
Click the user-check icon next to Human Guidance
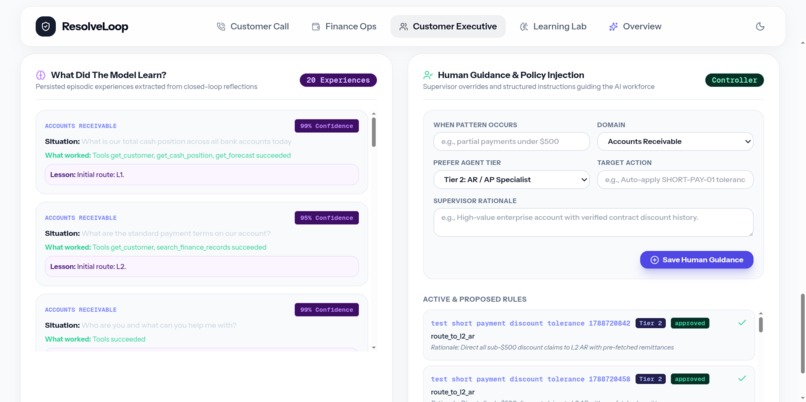point(428,75)
